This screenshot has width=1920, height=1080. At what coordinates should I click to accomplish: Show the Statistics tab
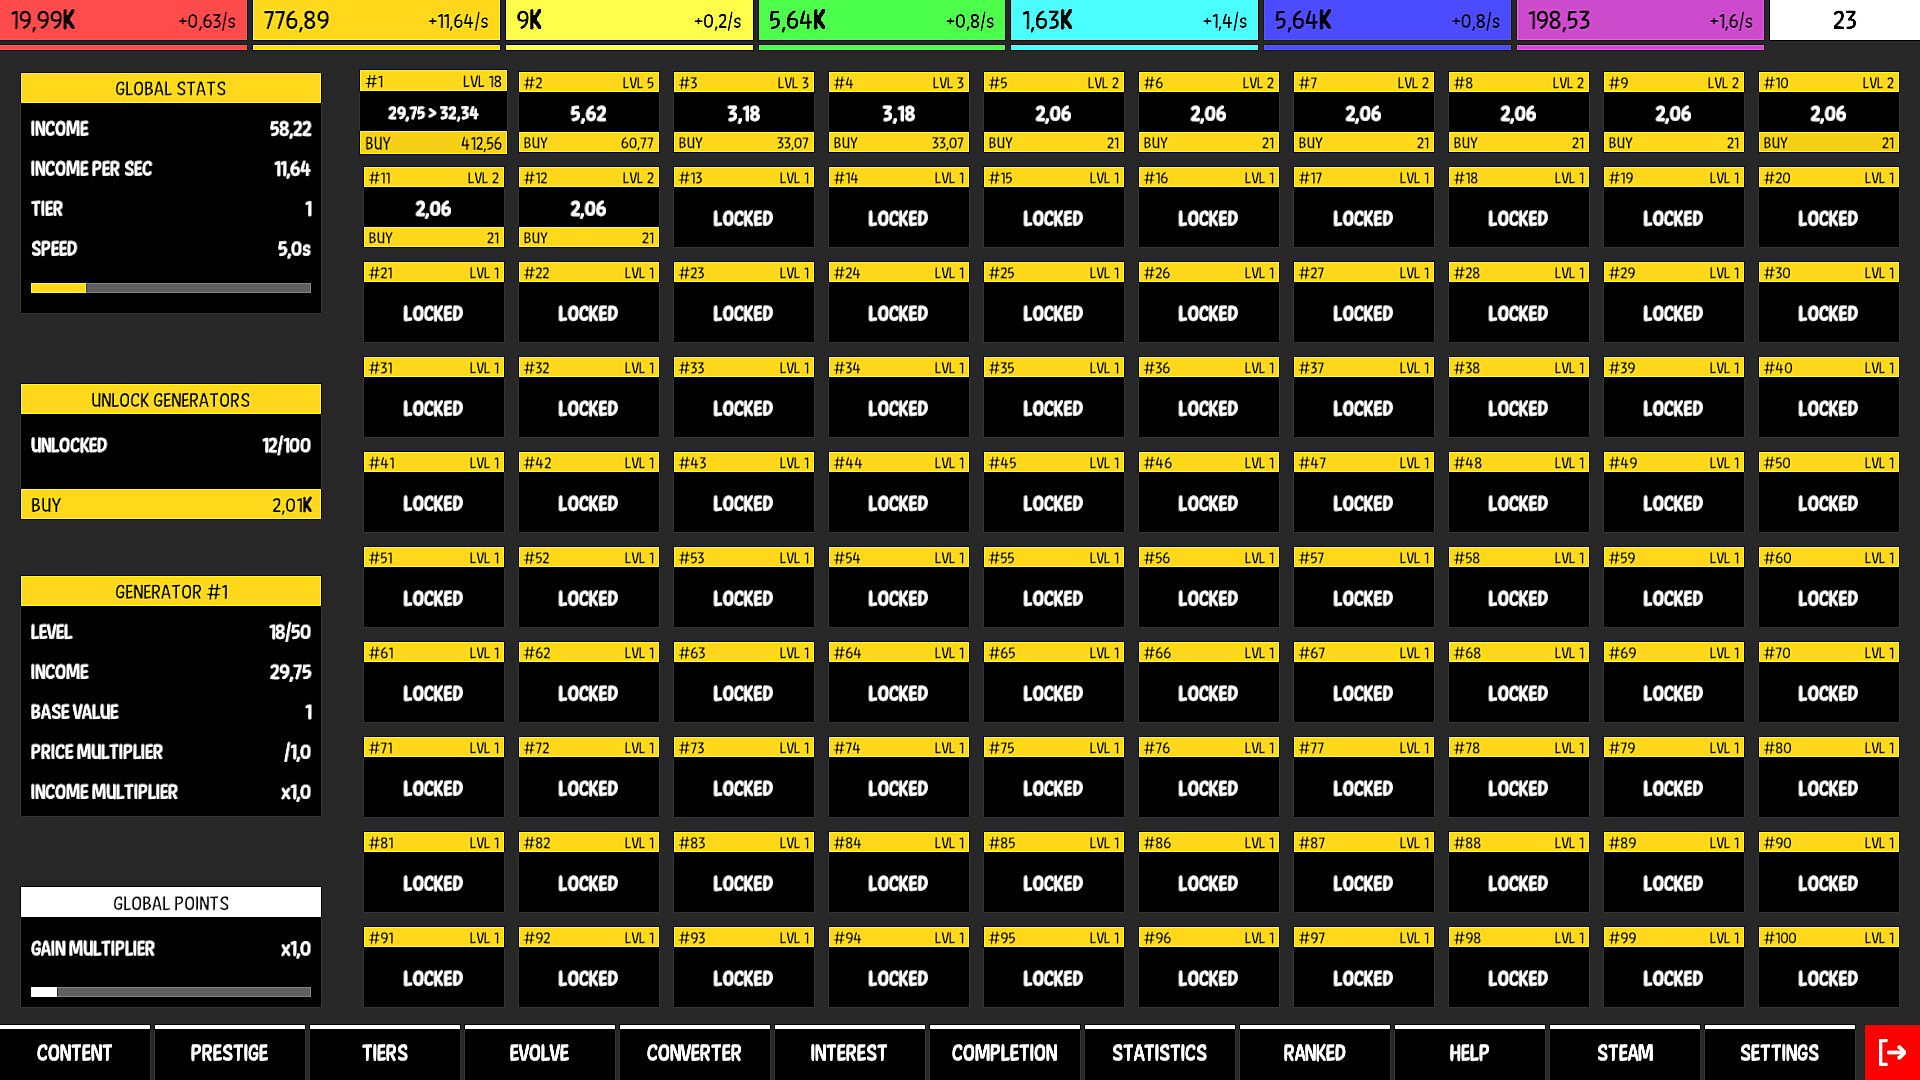(x=1159, y=1053)
